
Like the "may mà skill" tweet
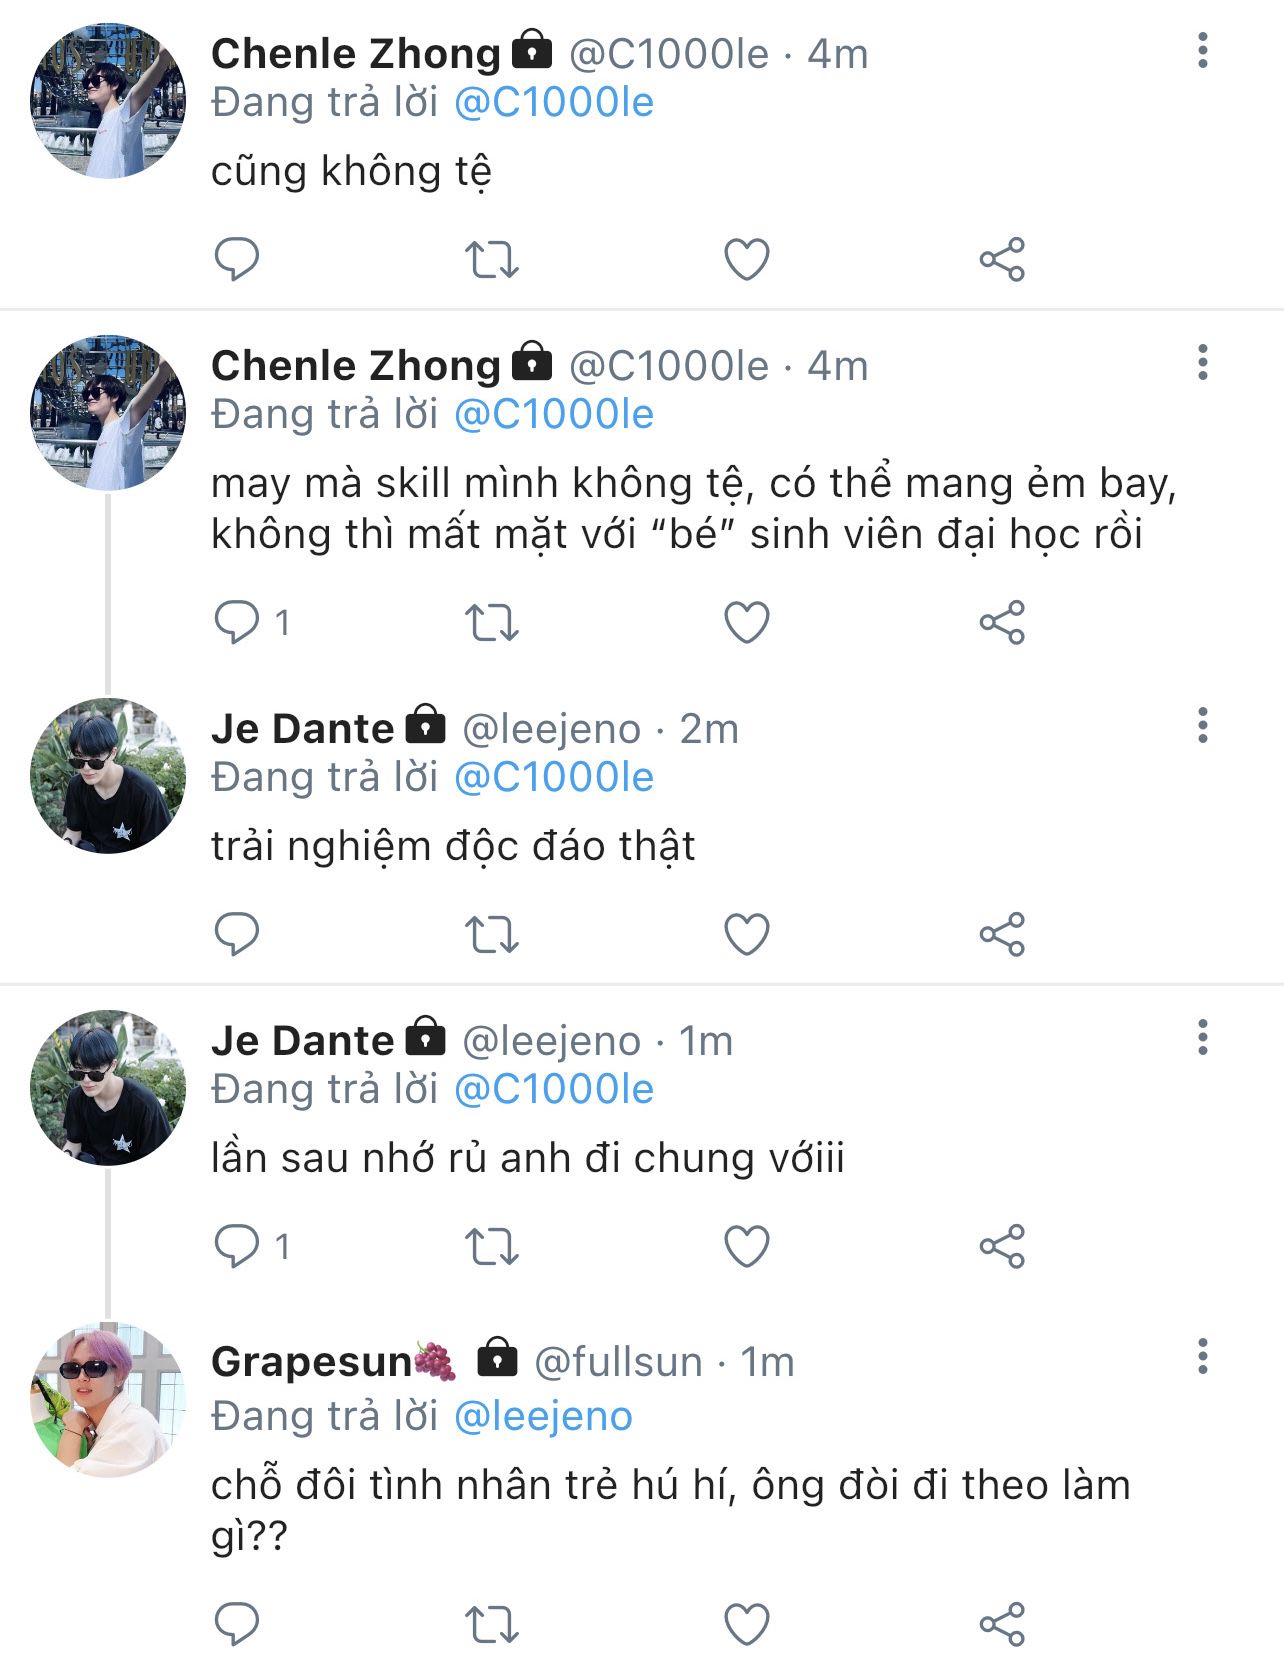point(747,622)
